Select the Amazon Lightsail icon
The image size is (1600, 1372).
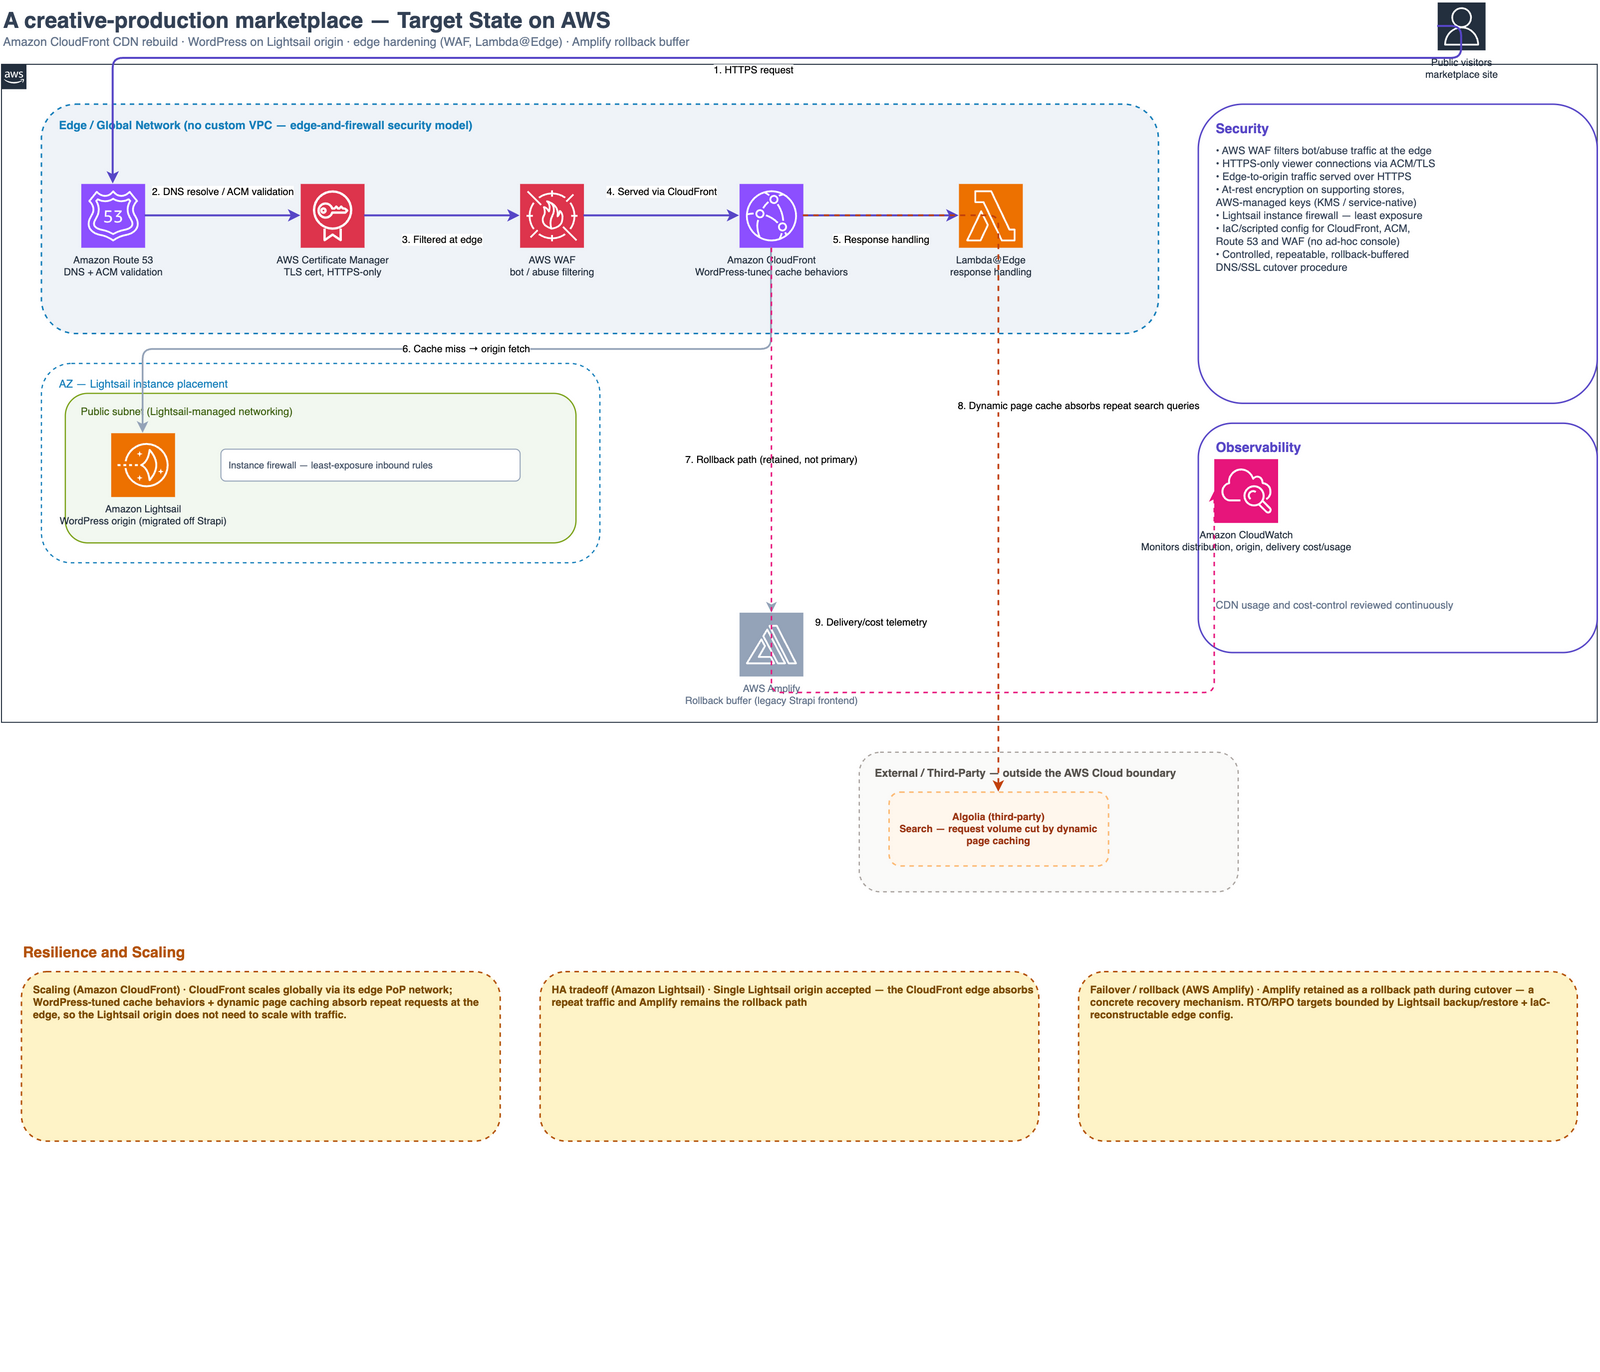pos(143,465)
